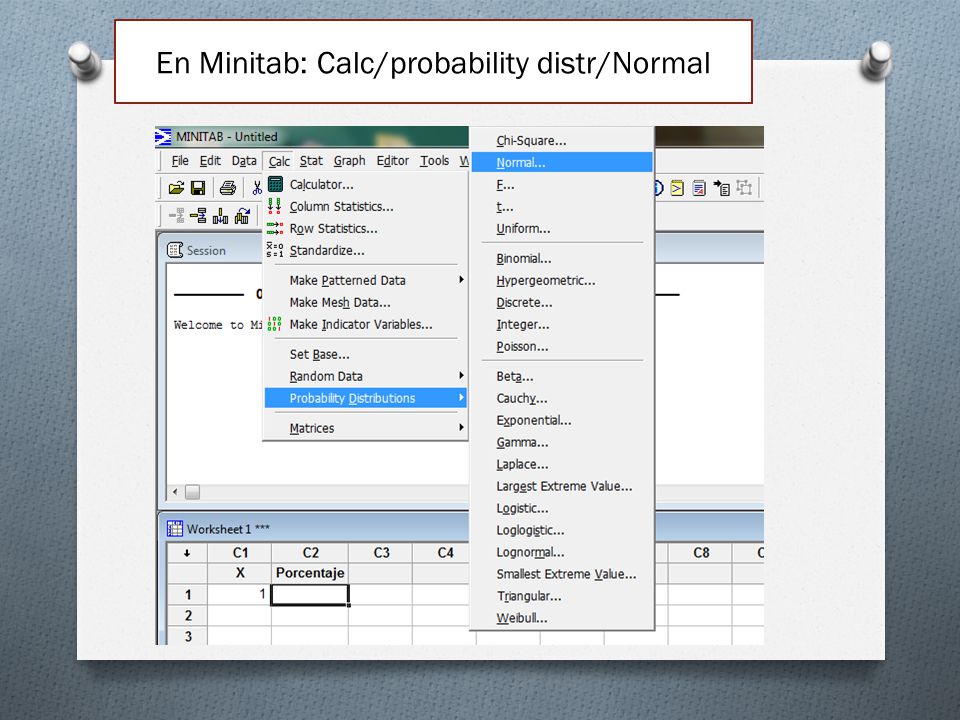Click the greyed Insert Cells toolbar icon
Viewport: 960px width, 720px height.
point(177,216)
